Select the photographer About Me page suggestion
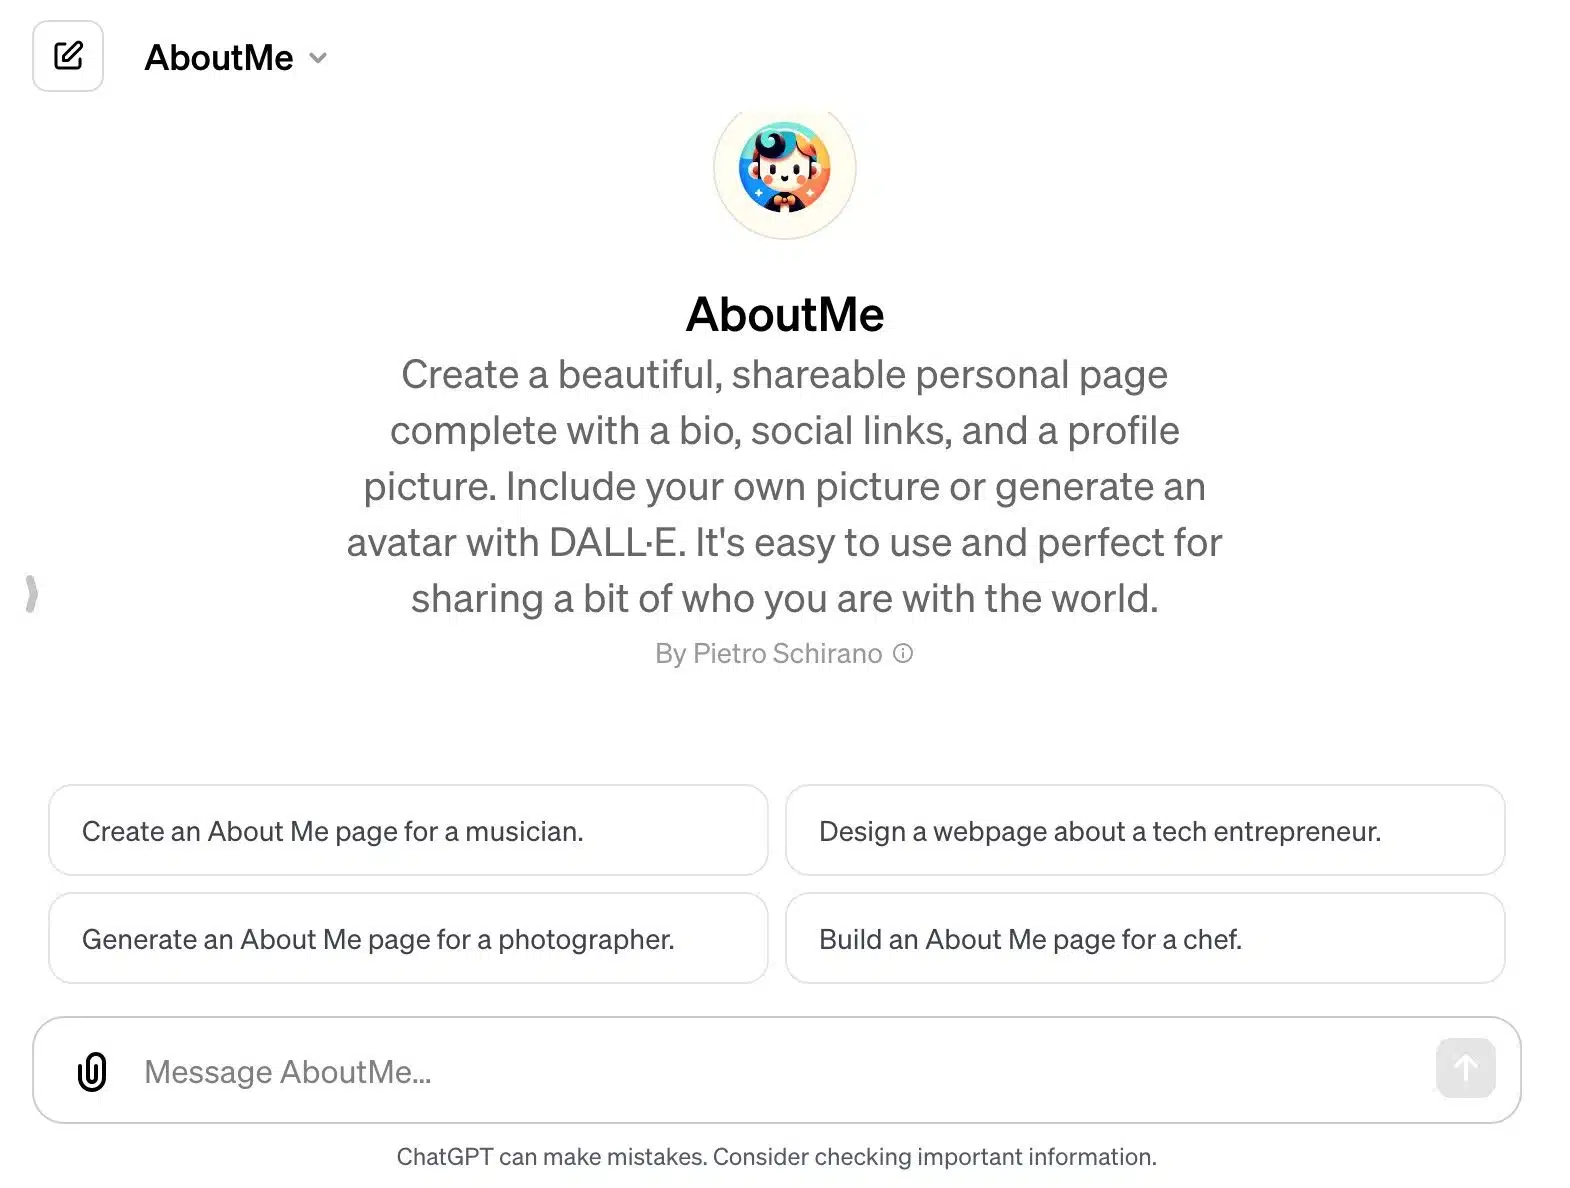1570x1188 pixels. point(408,938)
